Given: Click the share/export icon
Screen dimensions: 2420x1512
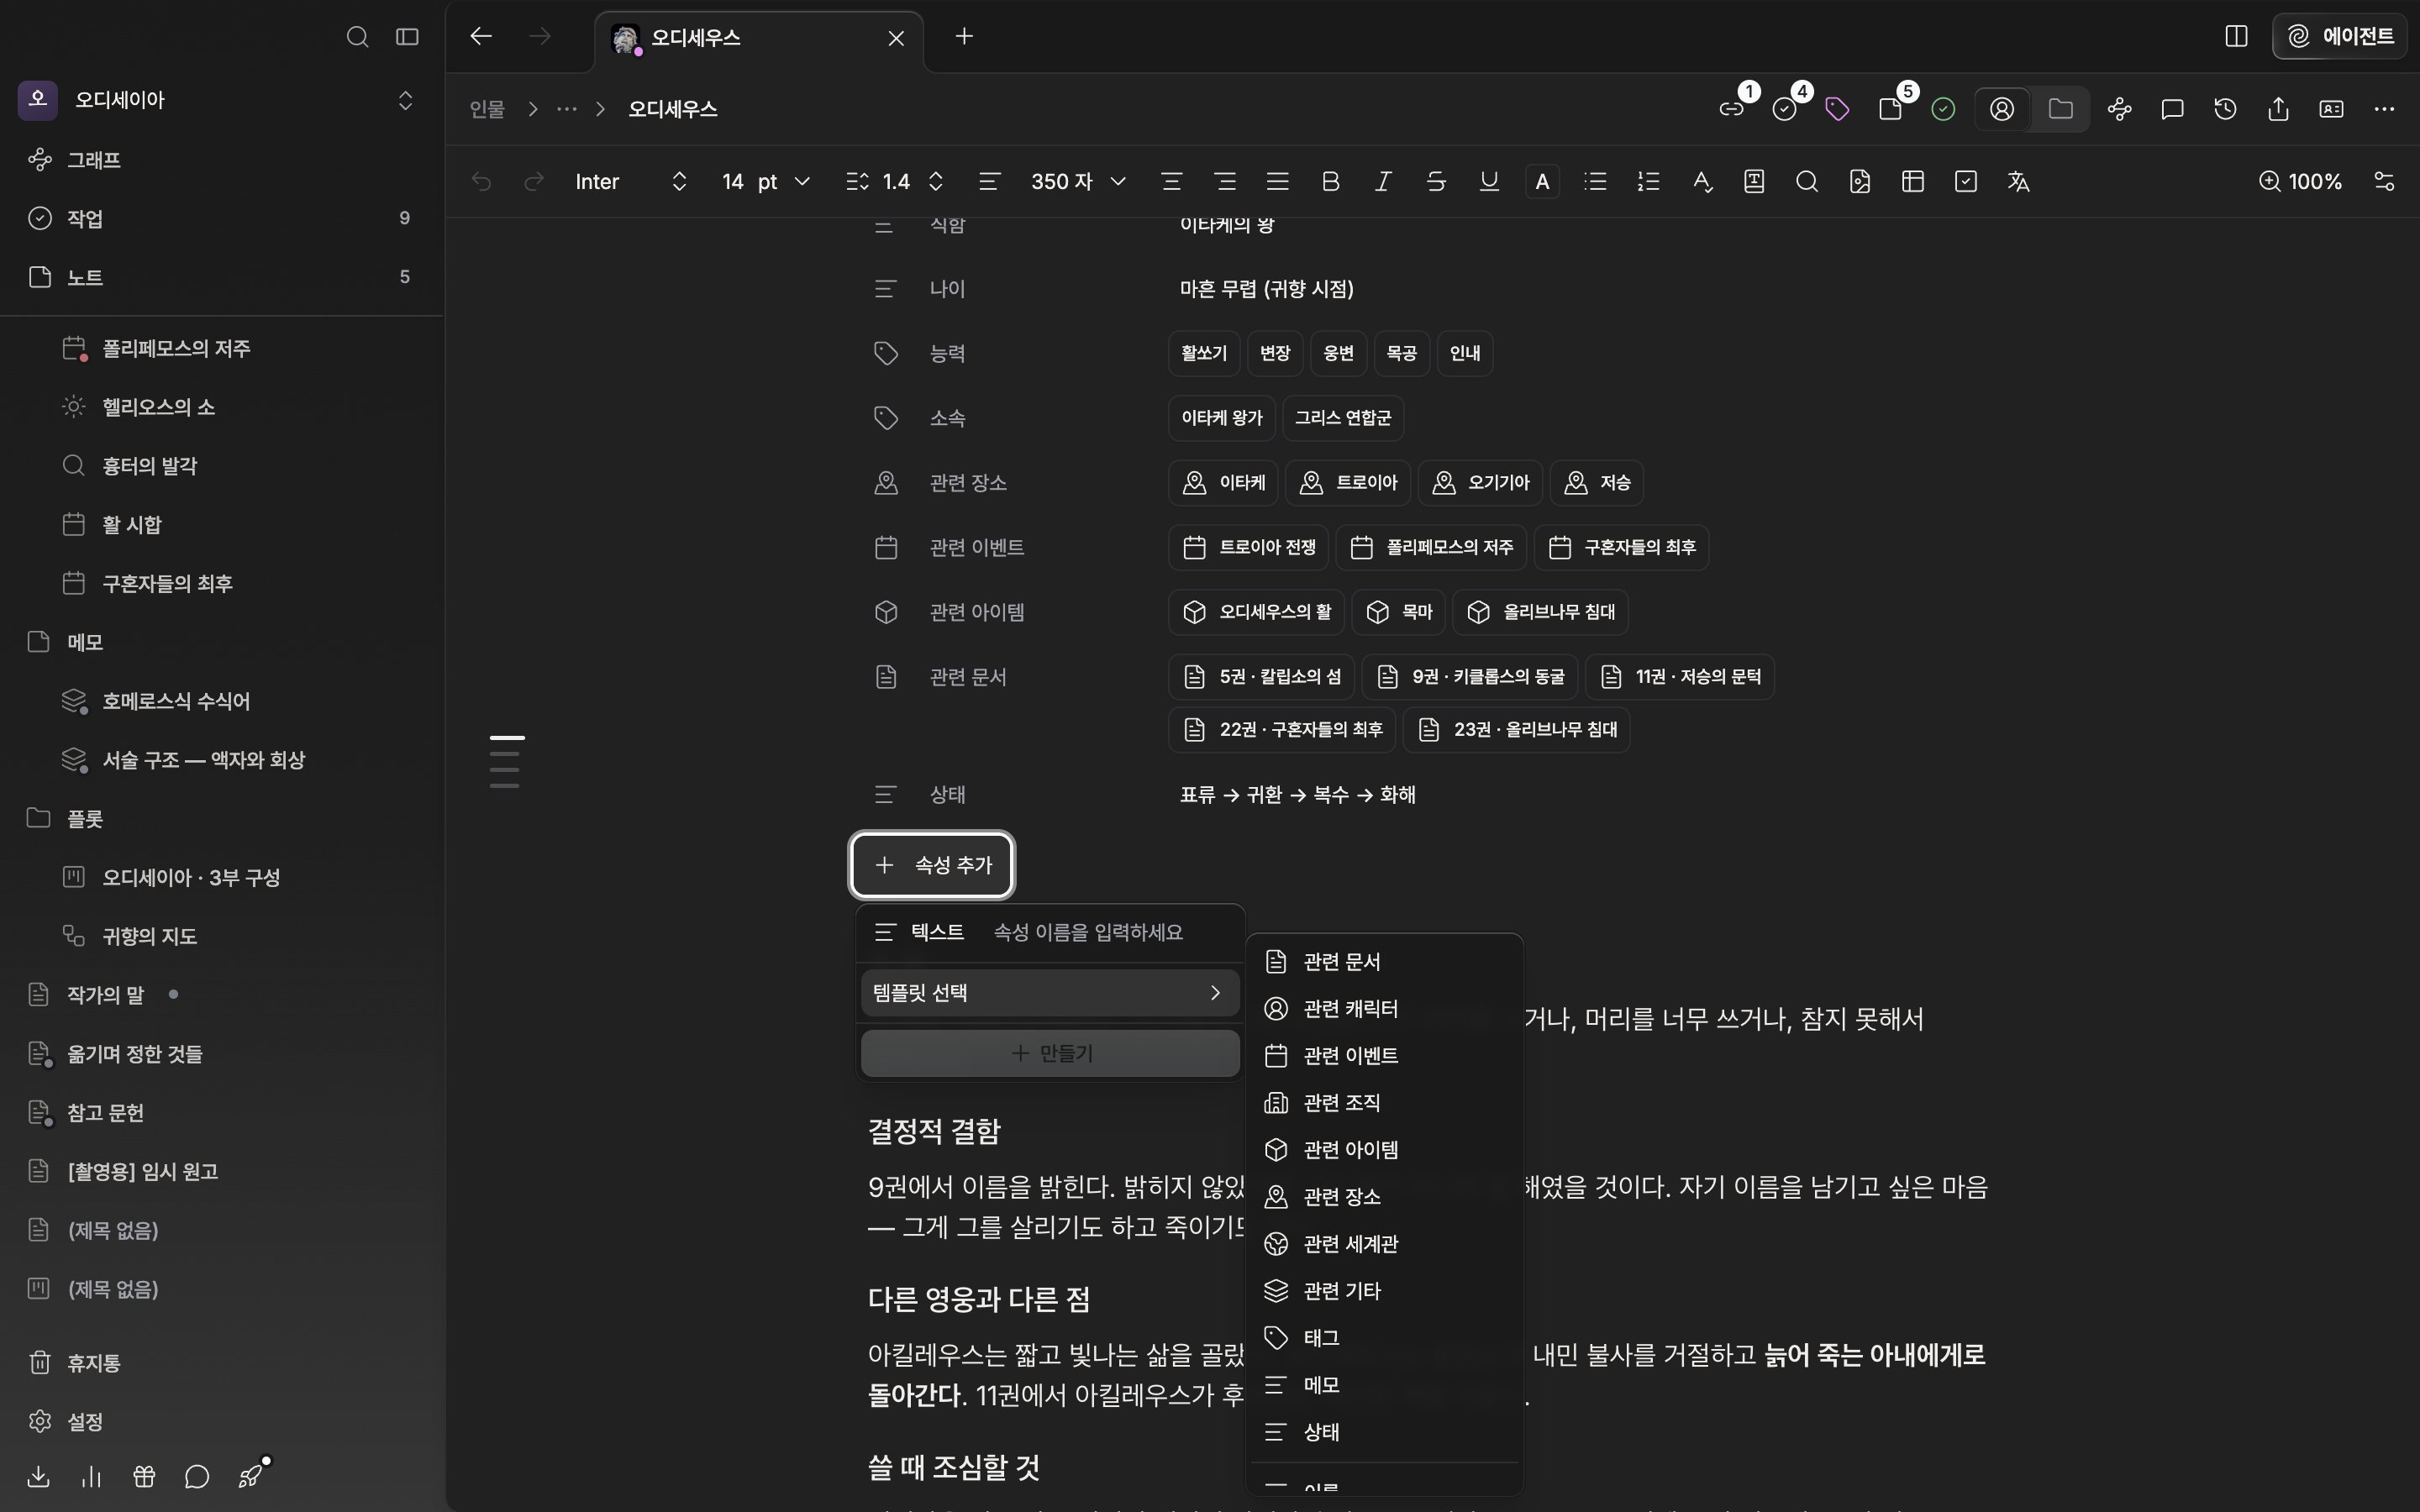Looking at the screenshot, I should (2278, 109).
